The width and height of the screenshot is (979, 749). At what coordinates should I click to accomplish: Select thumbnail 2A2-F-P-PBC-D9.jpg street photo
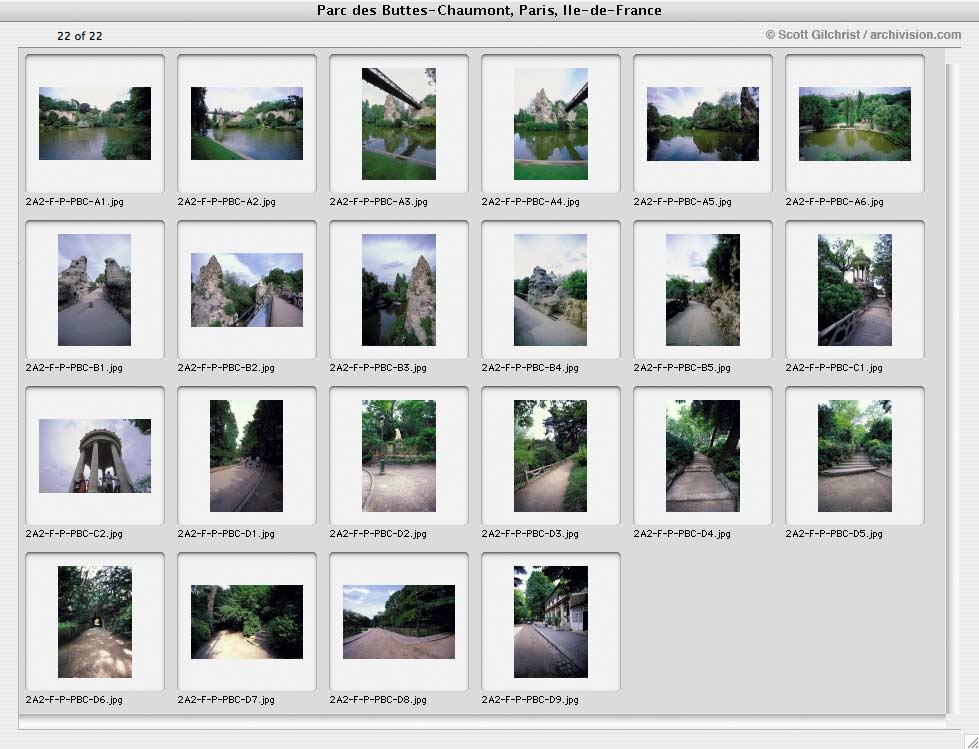[551, 622]
